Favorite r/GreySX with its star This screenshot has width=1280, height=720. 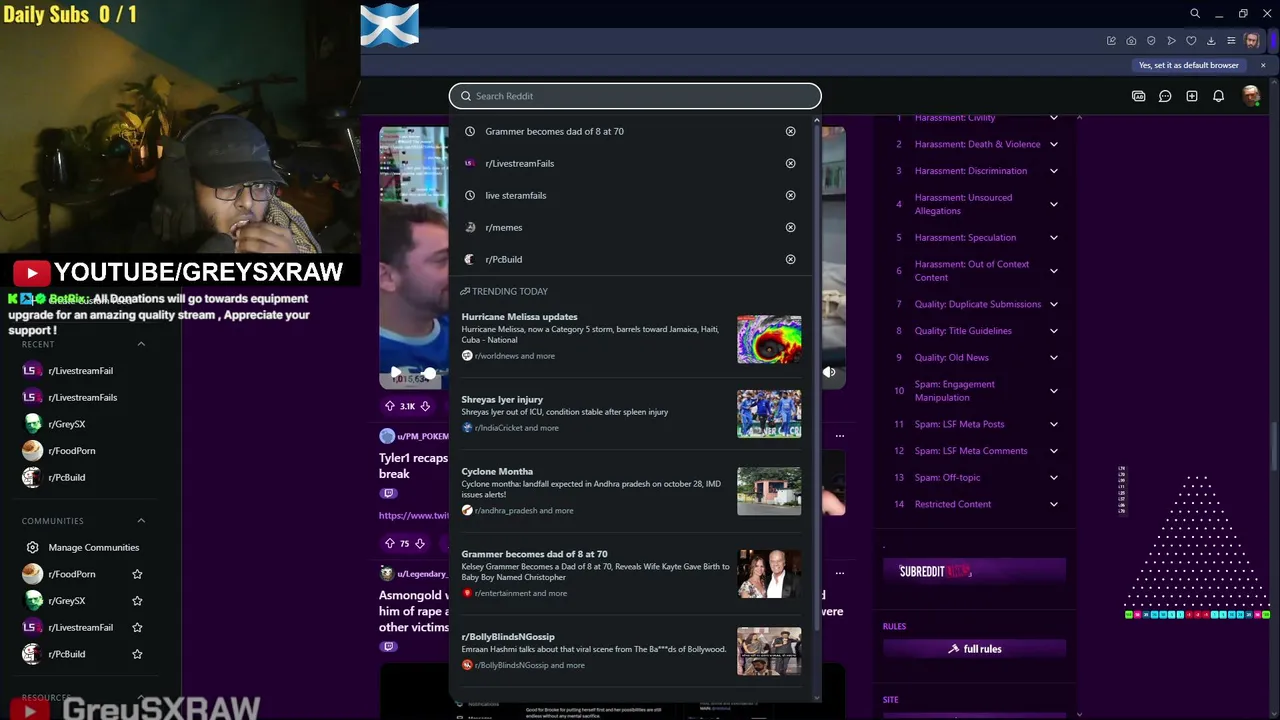pyautogui.click(x=137, y=601)
